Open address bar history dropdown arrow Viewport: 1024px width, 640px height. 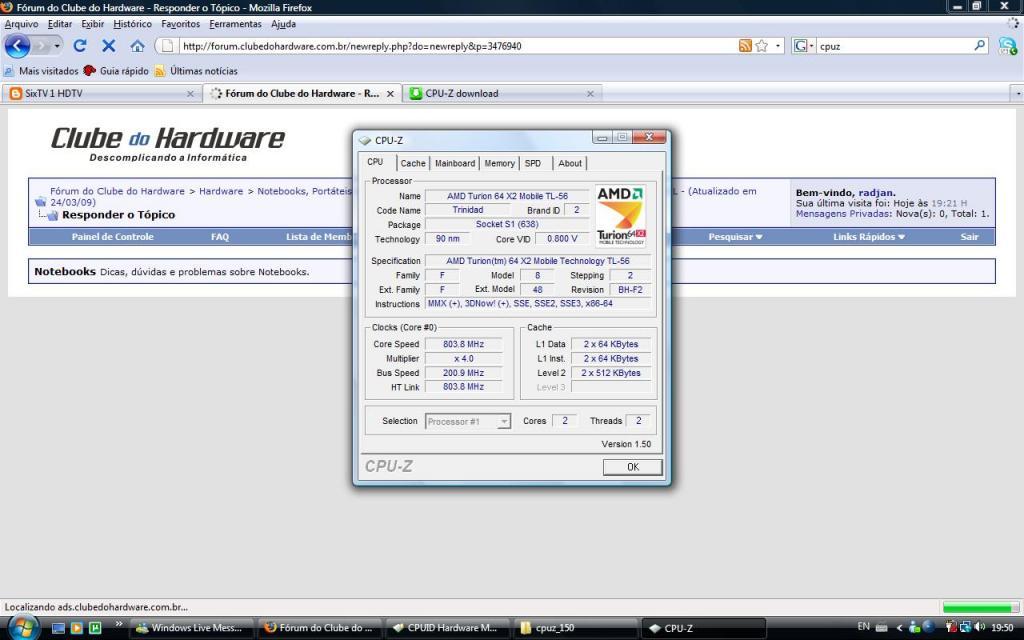777,46
